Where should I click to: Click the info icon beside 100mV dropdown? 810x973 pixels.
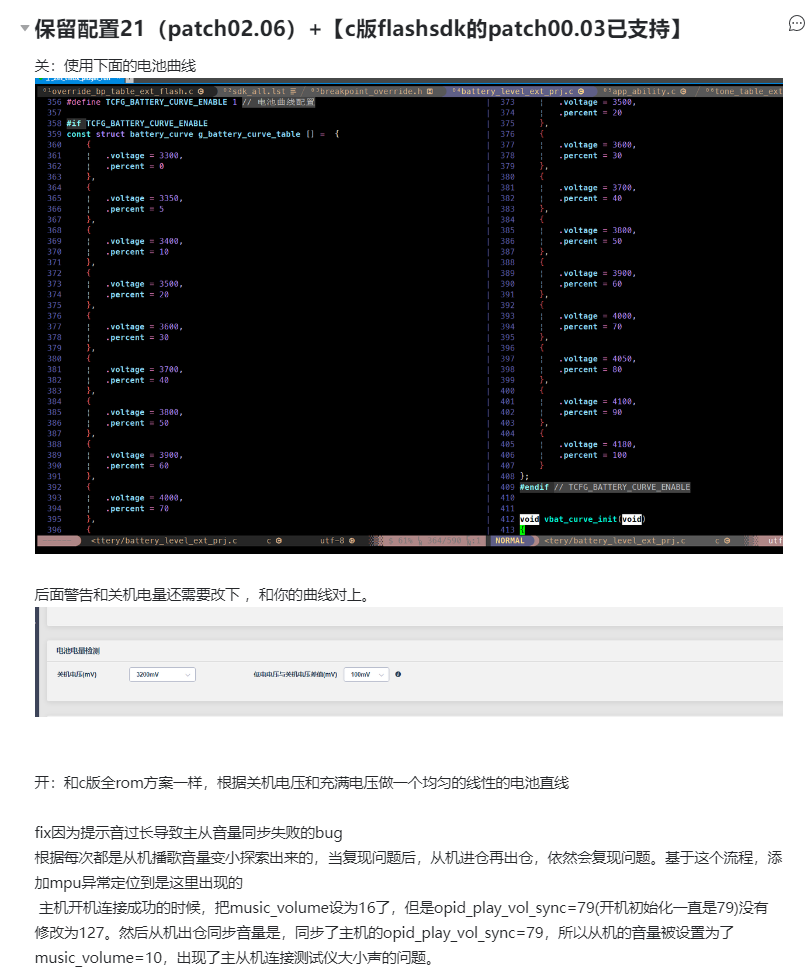[398, 675]
